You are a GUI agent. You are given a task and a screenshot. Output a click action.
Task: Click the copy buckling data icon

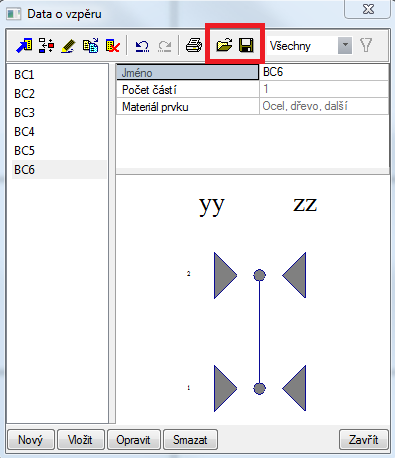(x=90, y=45)
